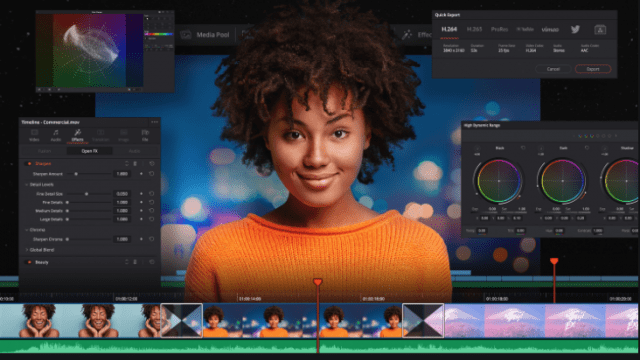This screenshot has width=640, height=360.
Task: Open the Video tab icon in inspector
Action: tap(34, 133)
